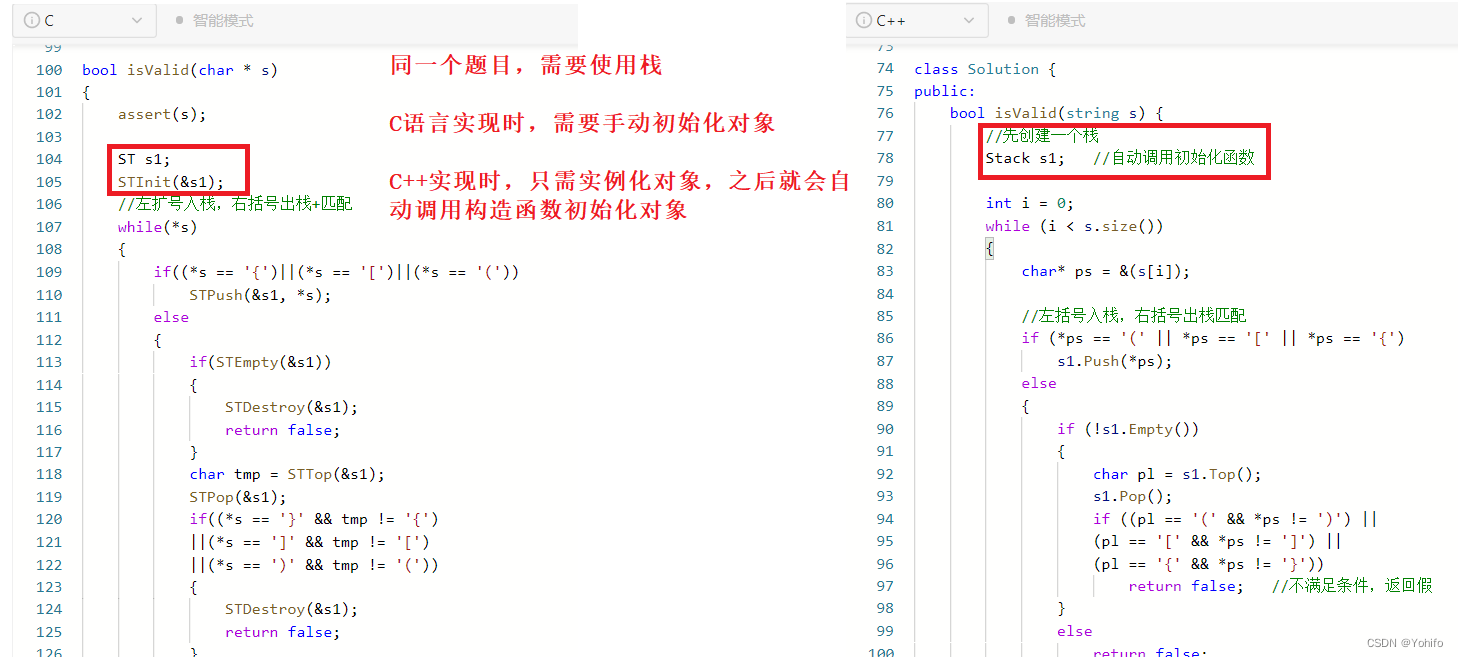Click the 'STPush(&s1, *s);' line
Screen dimensions: 1458x657
click(x=260, y=295)
